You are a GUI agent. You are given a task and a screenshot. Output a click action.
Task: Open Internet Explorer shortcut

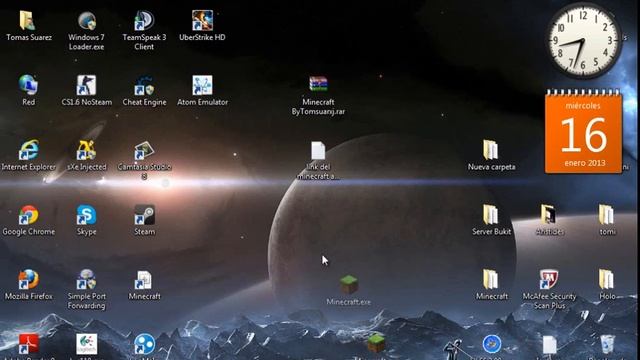(28, 150)
